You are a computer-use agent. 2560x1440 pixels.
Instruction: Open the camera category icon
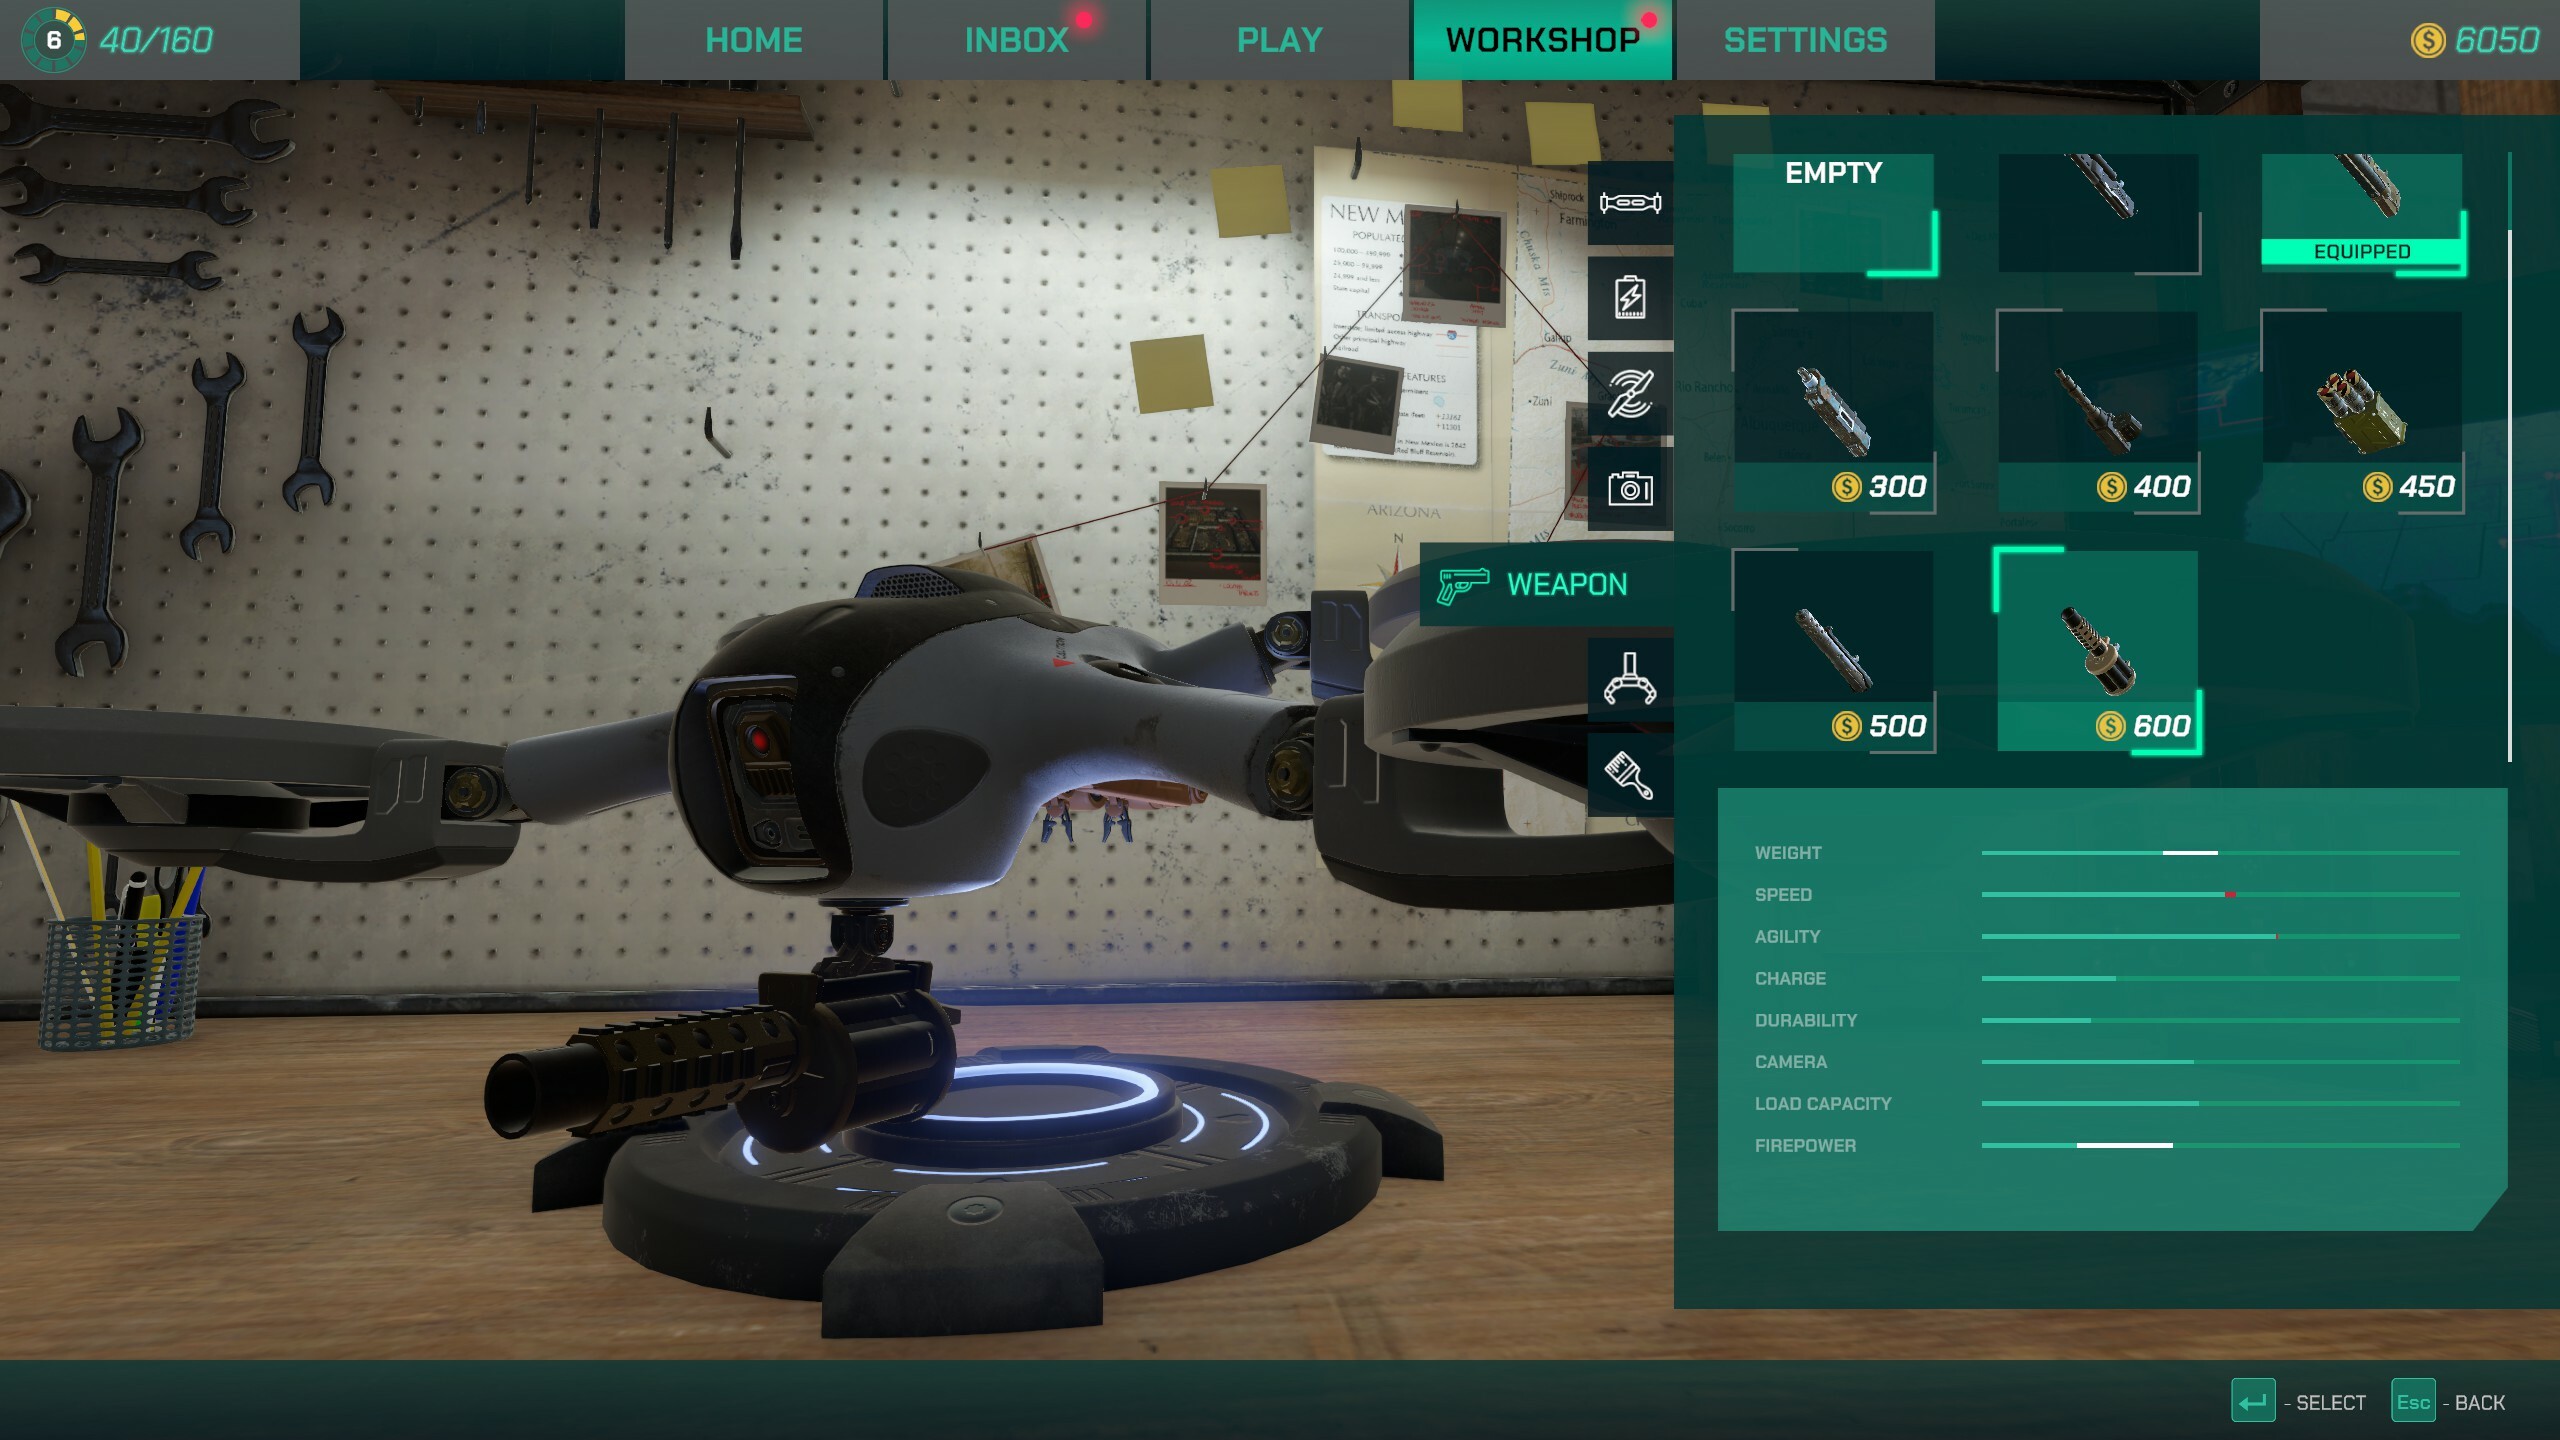click(x=1630, y=489)
